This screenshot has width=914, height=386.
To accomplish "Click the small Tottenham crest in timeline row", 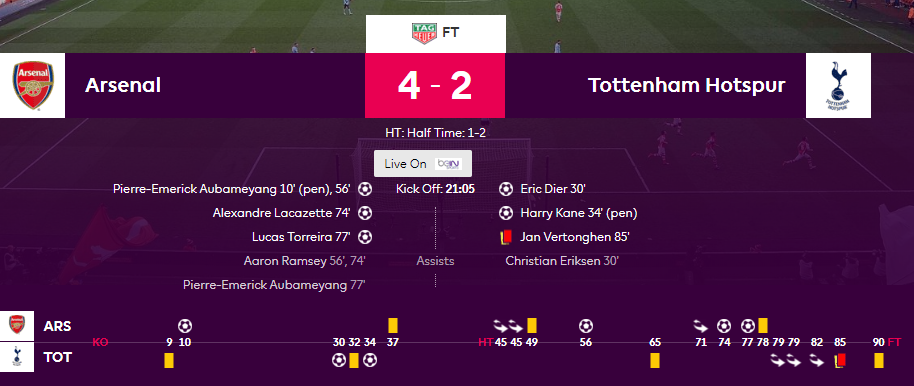I will (x=17, y=357).
